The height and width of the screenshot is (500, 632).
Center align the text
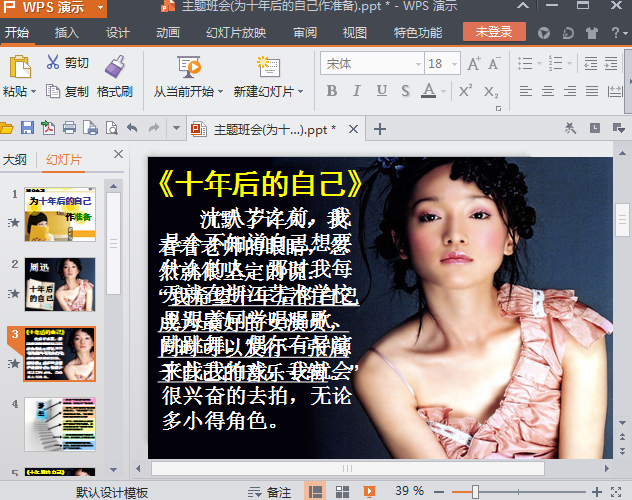(548, 91)
